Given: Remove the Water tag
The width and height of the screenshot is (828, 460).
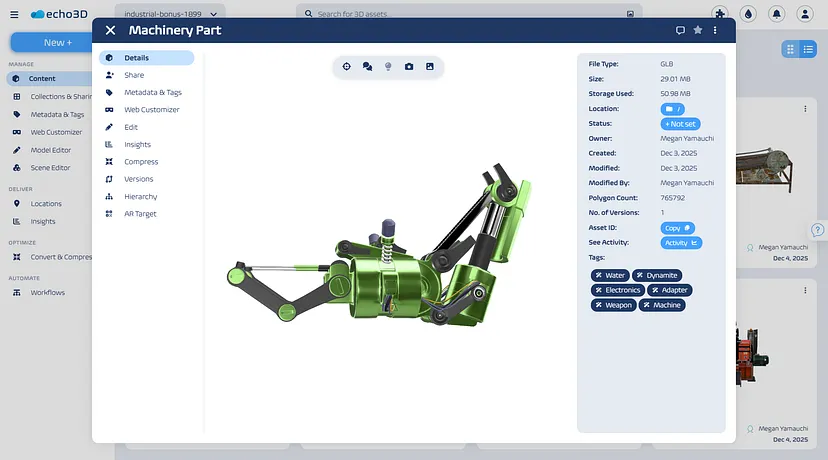Looking at the screenshot, I should (598, 275).
